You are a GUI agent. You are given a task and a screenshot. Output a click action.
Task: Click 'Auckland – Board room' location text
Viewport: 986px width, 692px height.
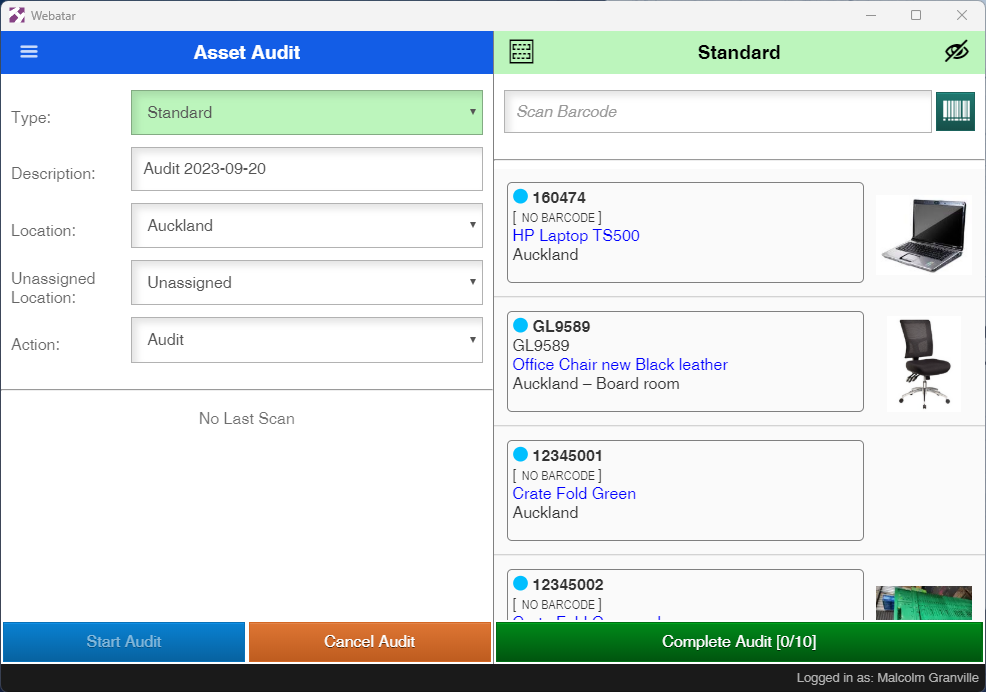click(x=596, y=384)
